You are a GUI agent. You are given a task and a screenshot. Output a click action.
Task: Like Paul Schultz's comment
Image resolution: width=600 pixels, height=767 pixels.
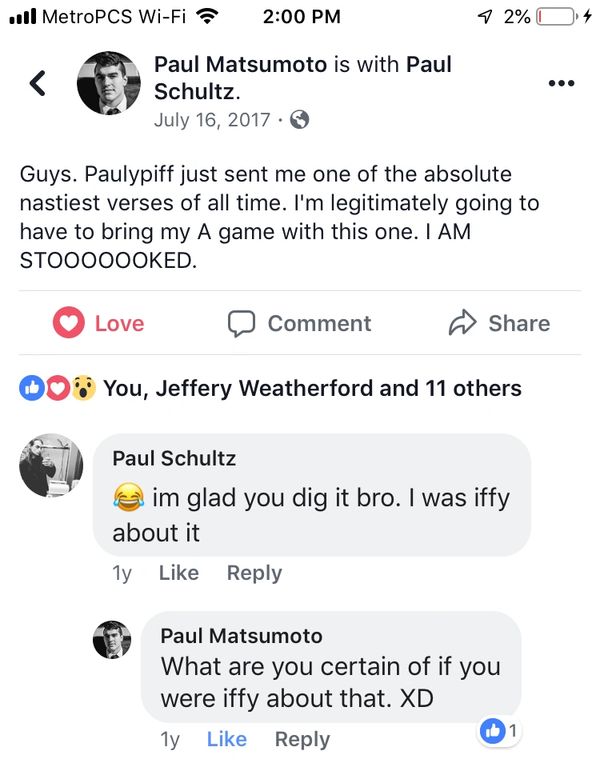click(x=179, y=573)
